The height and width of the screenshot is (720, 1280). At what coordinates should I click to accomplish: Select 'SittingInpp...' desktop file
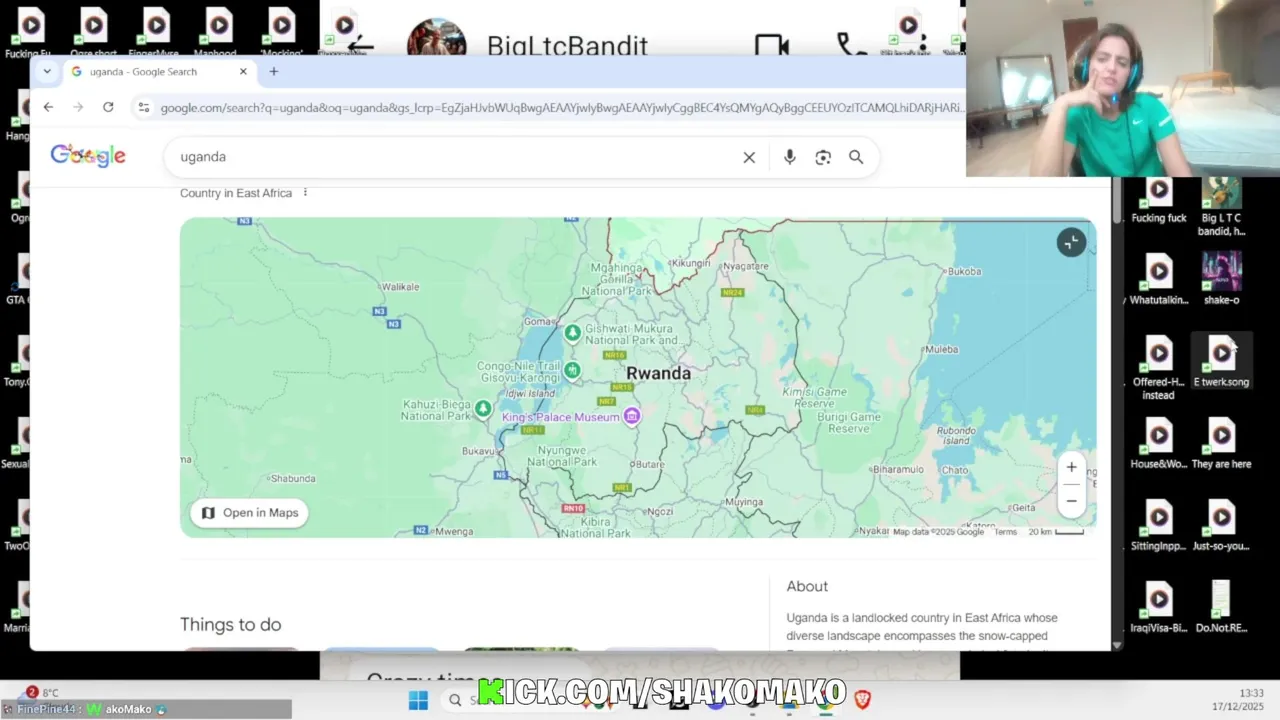tap(1159, 526)
